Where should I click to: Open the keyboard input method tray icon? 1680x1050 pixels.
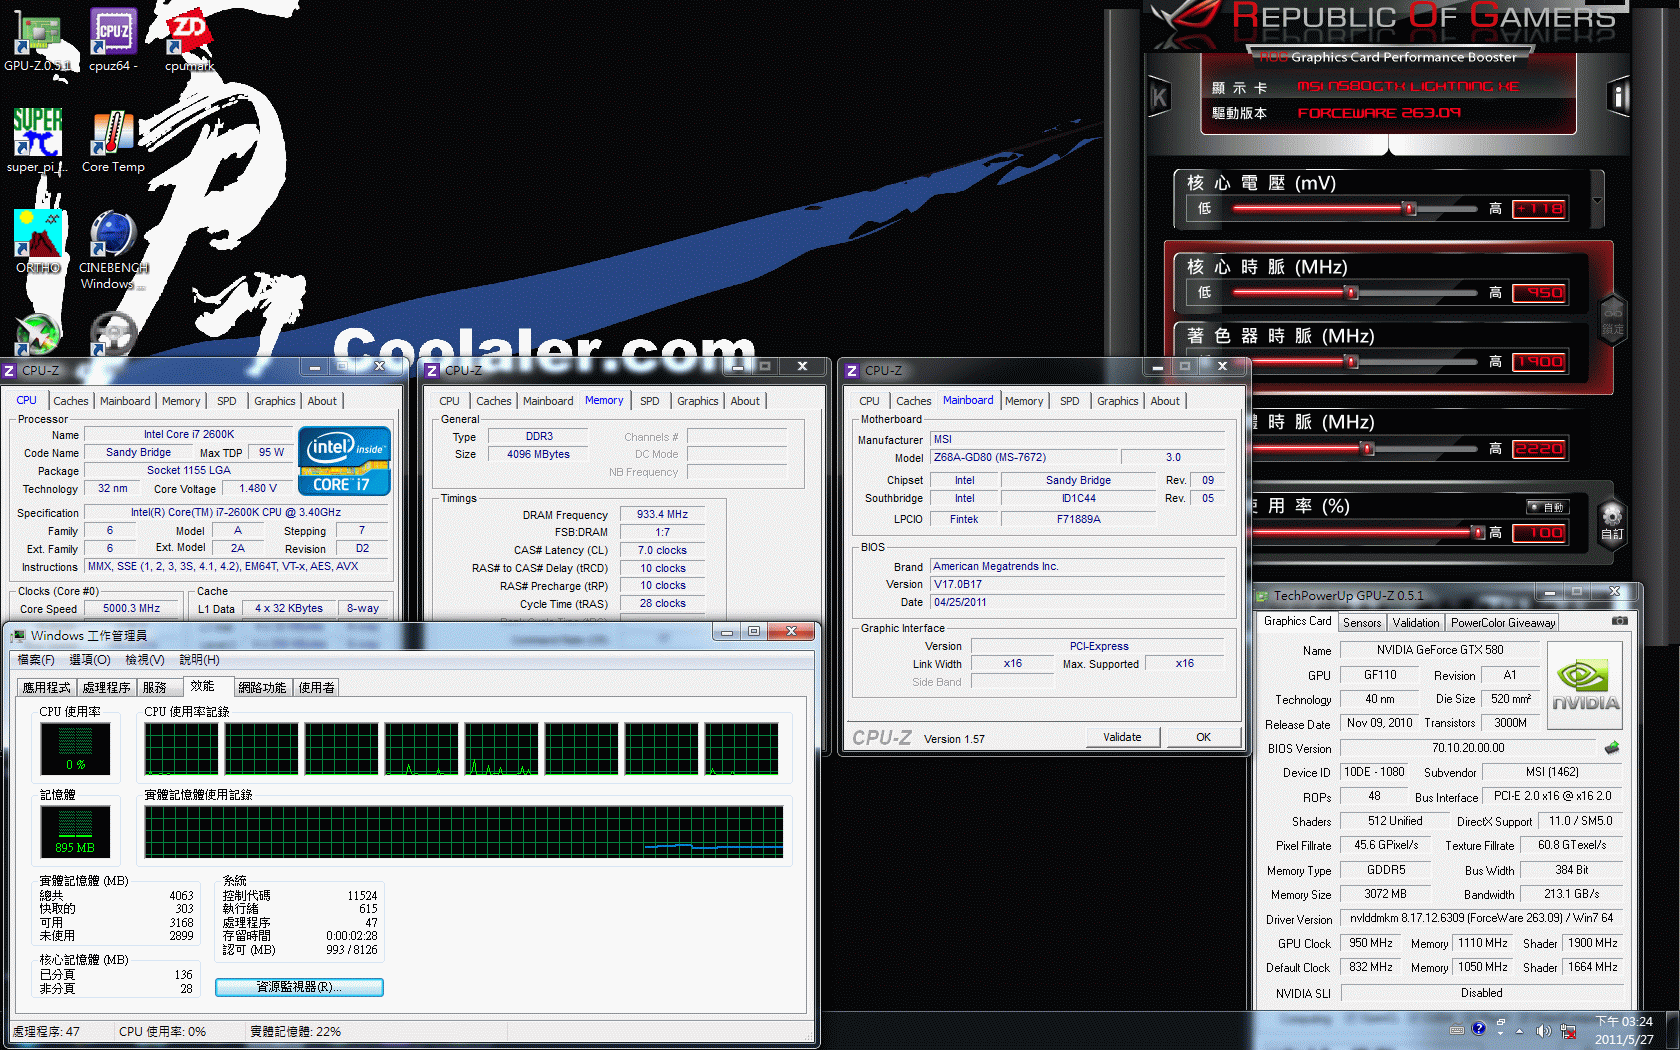pos(1456,1030)
